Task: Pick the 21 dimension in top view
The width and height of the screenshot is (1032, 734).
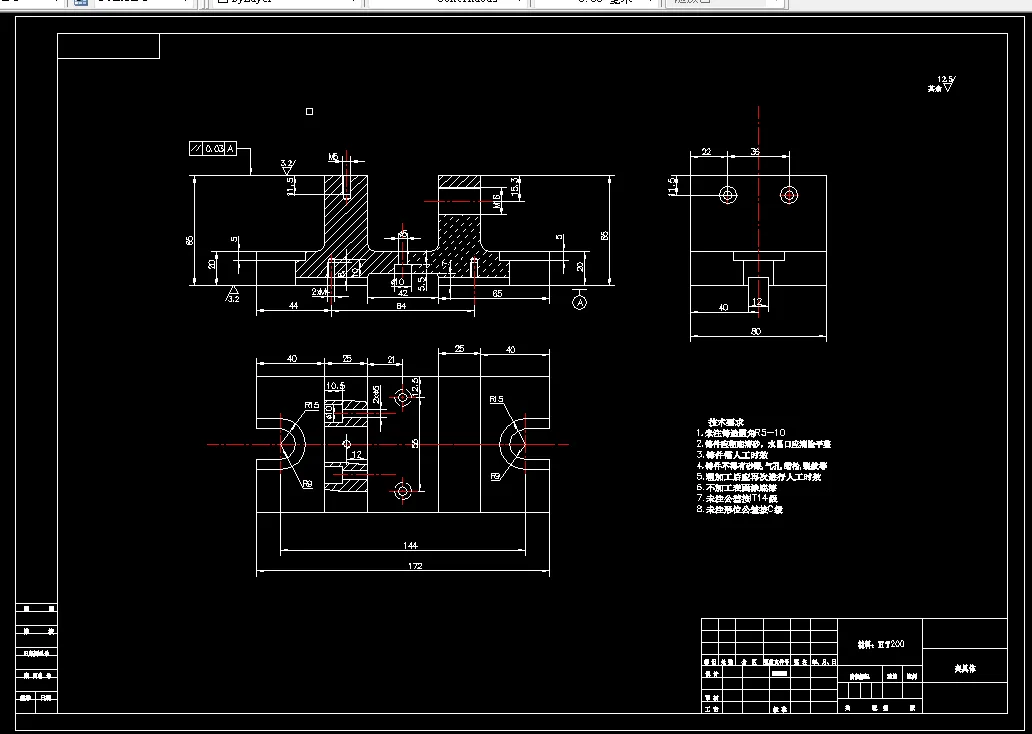Action: pos(391,359)
